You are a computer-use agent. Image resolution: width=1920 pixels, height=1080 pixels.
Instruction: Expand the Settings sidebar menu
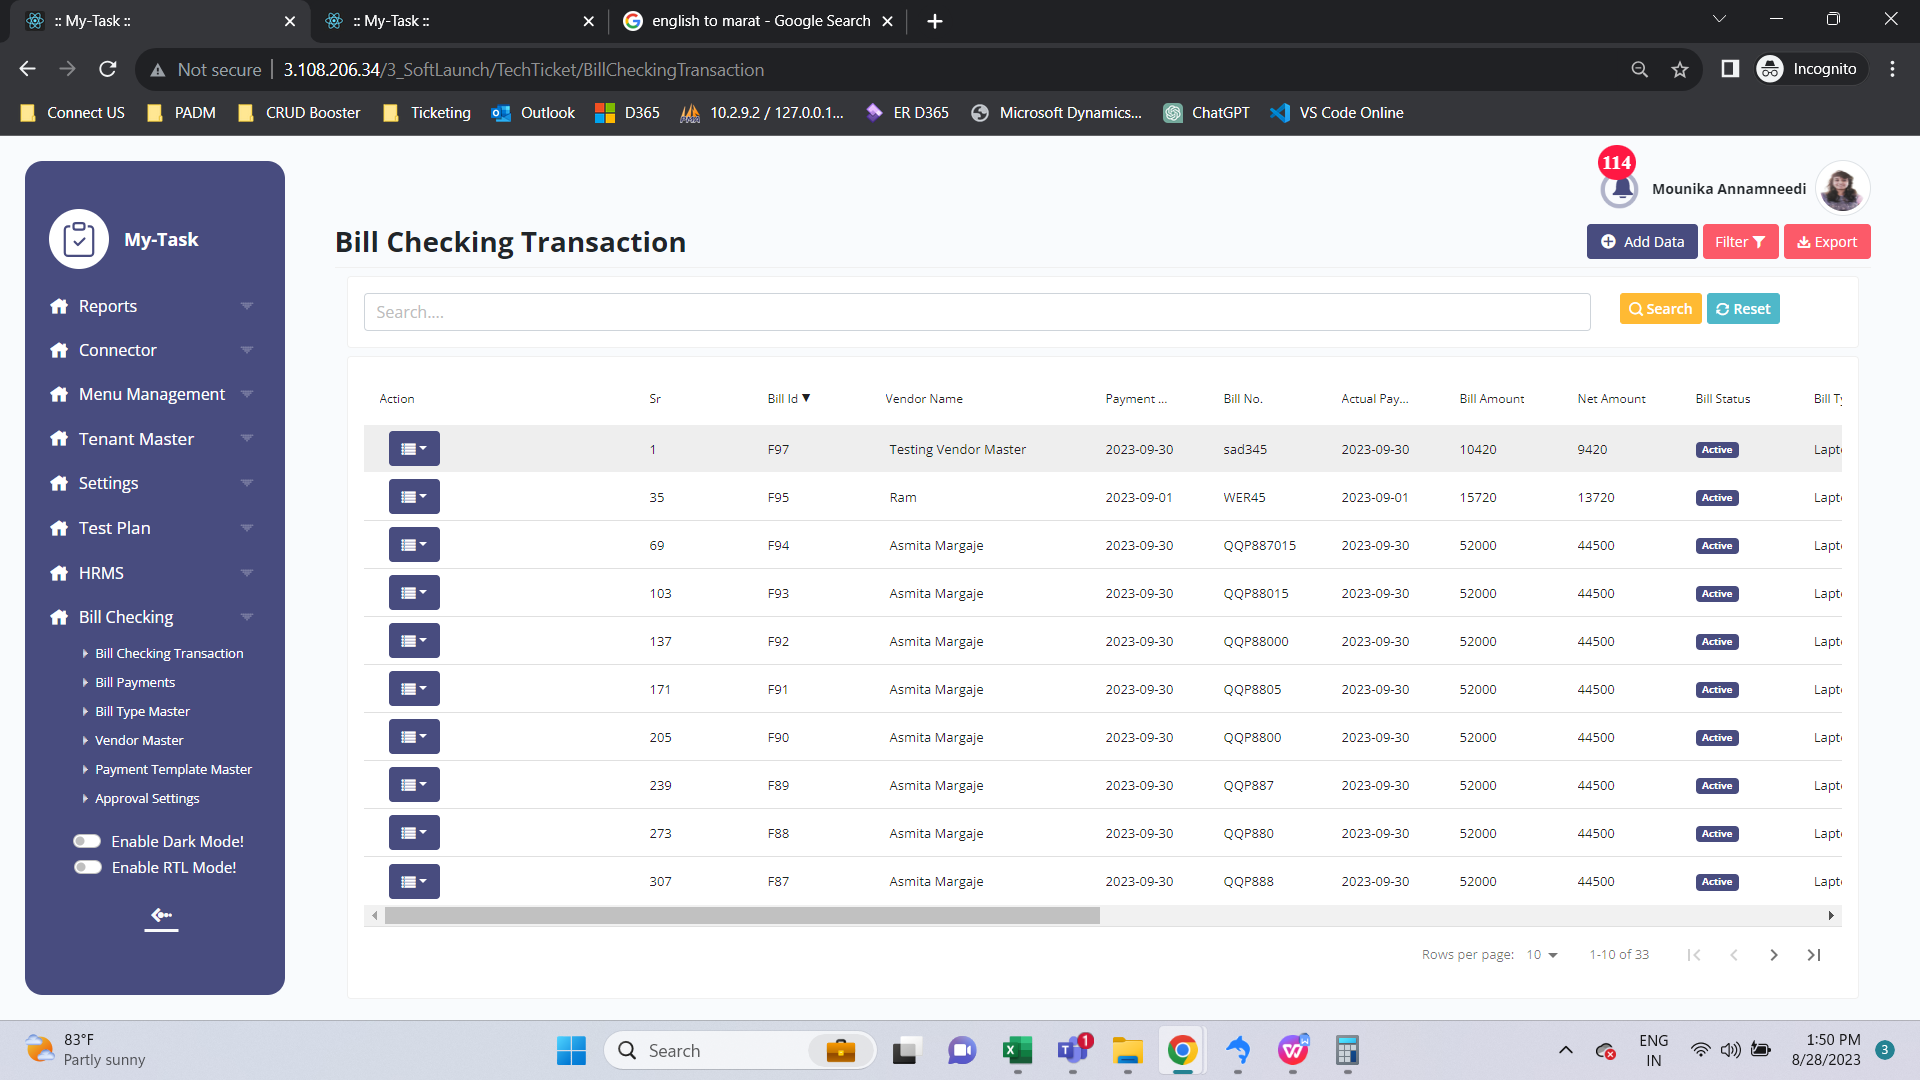click(151, 483)
